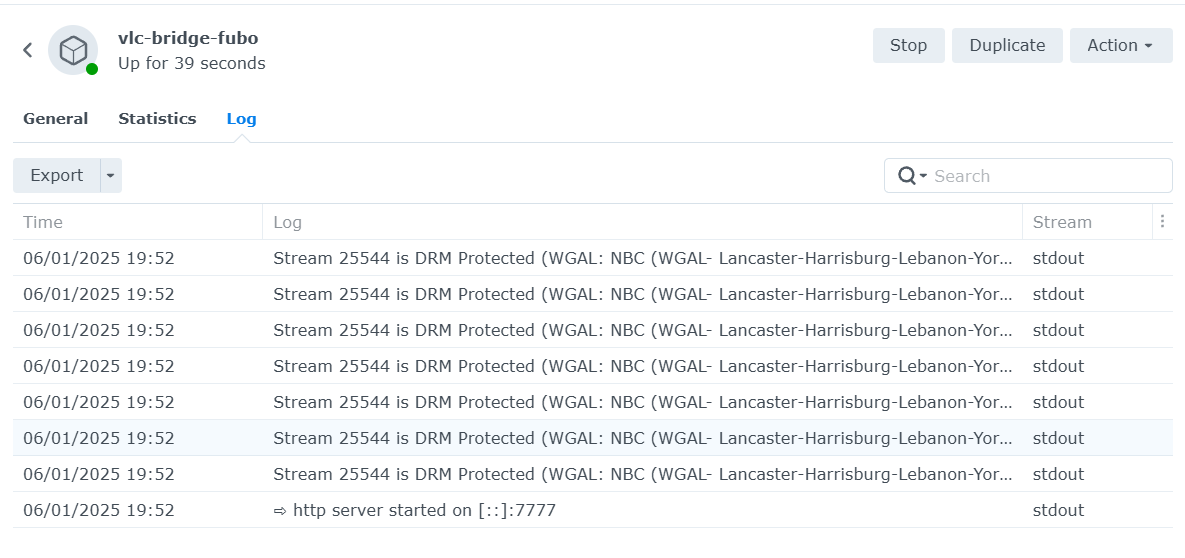Select the Log tab

(x=241, y=119)
